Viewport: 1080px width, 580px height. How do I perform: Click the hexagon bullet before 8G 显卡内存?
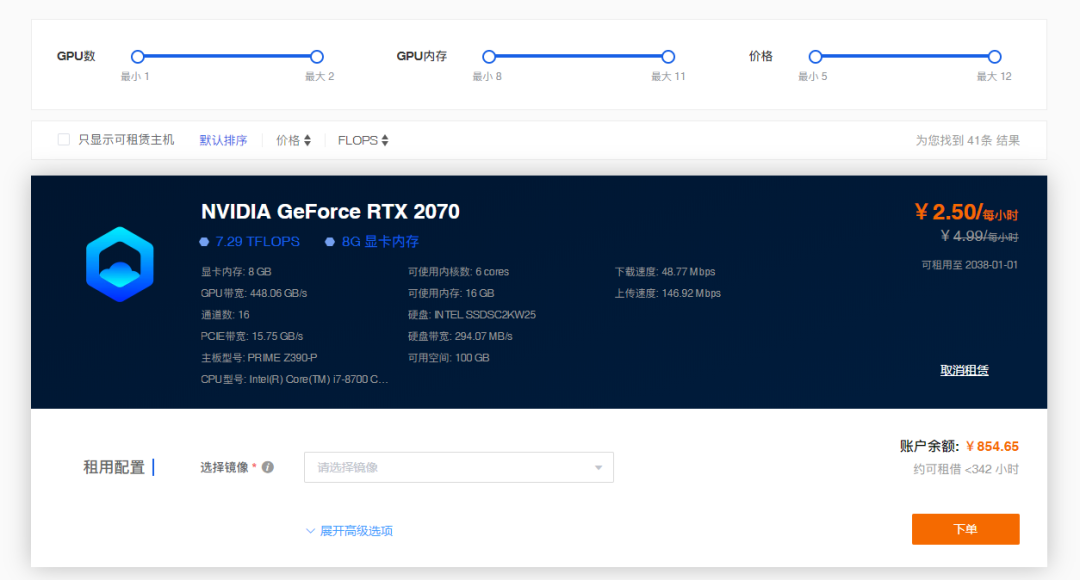pos(330,242)
